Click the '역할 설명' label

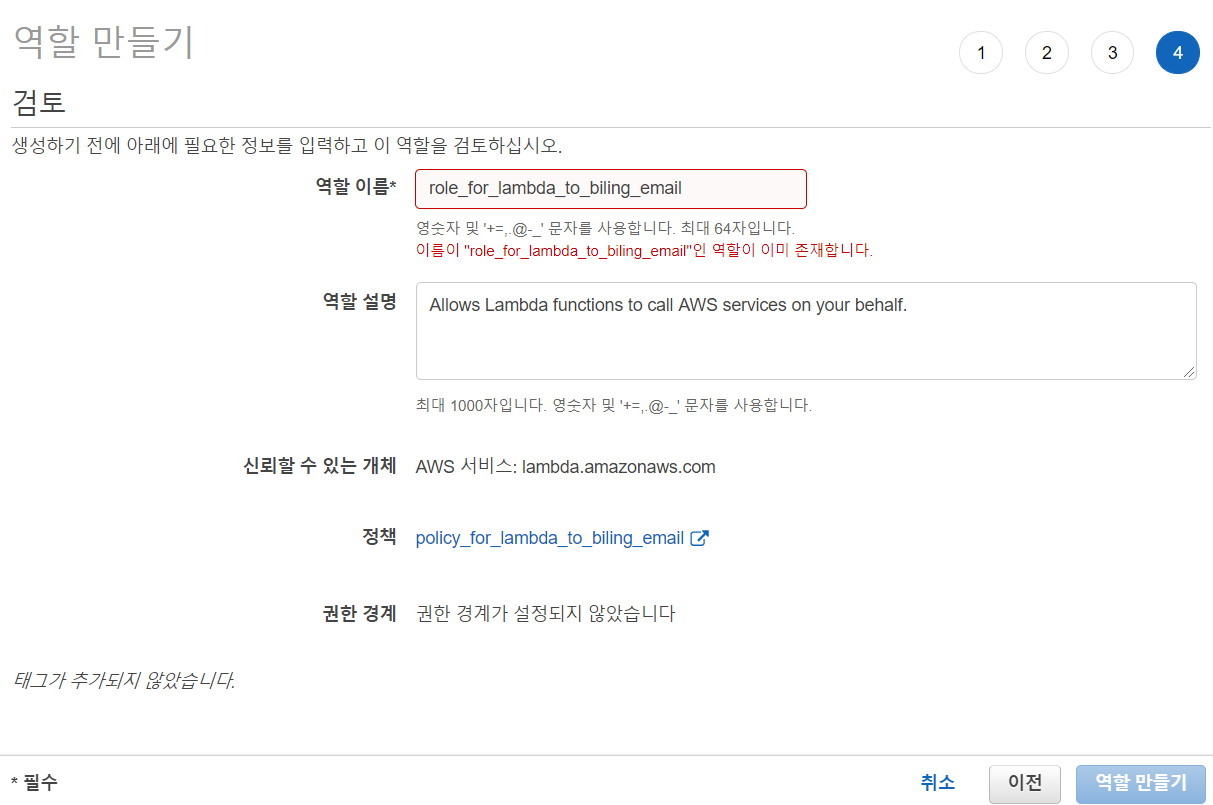(x=359, y=301)
